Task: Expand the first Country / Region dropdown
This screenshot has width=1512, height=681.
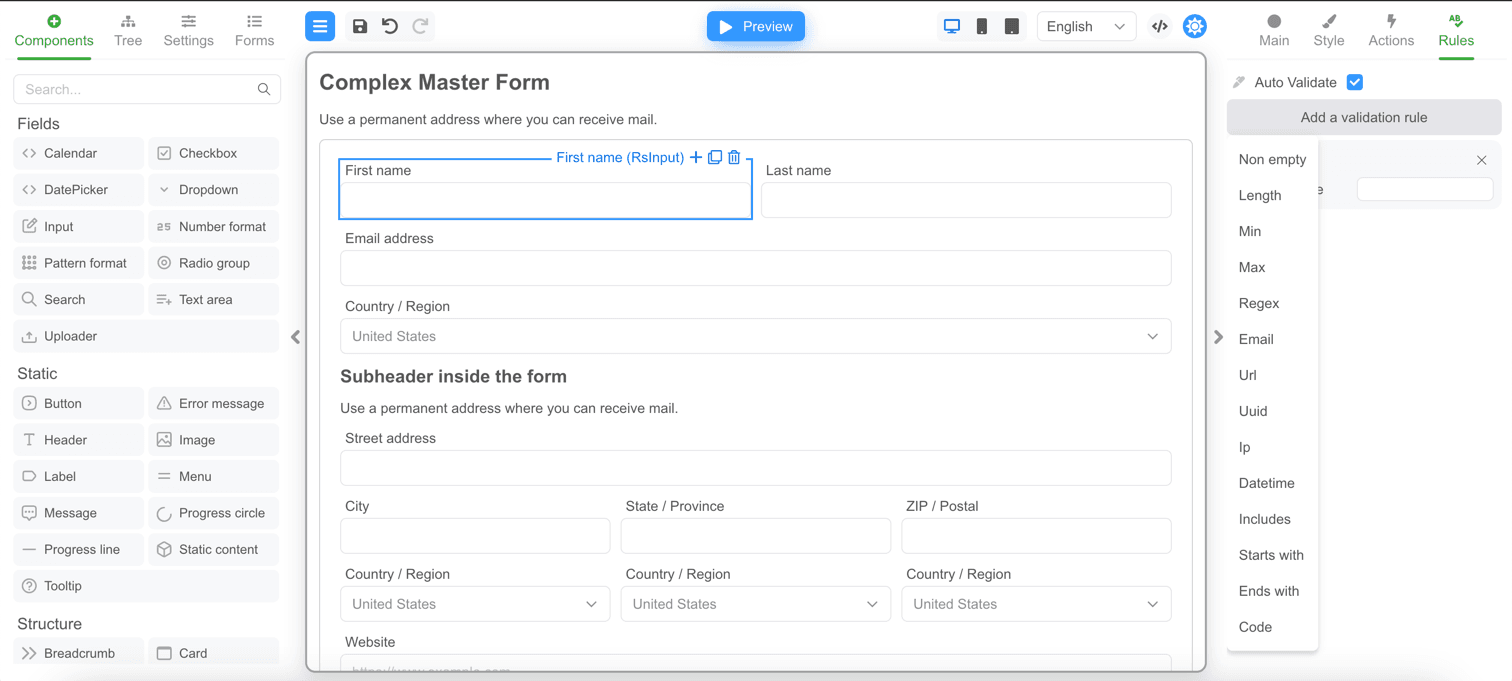Action: (x=755, y=337)
